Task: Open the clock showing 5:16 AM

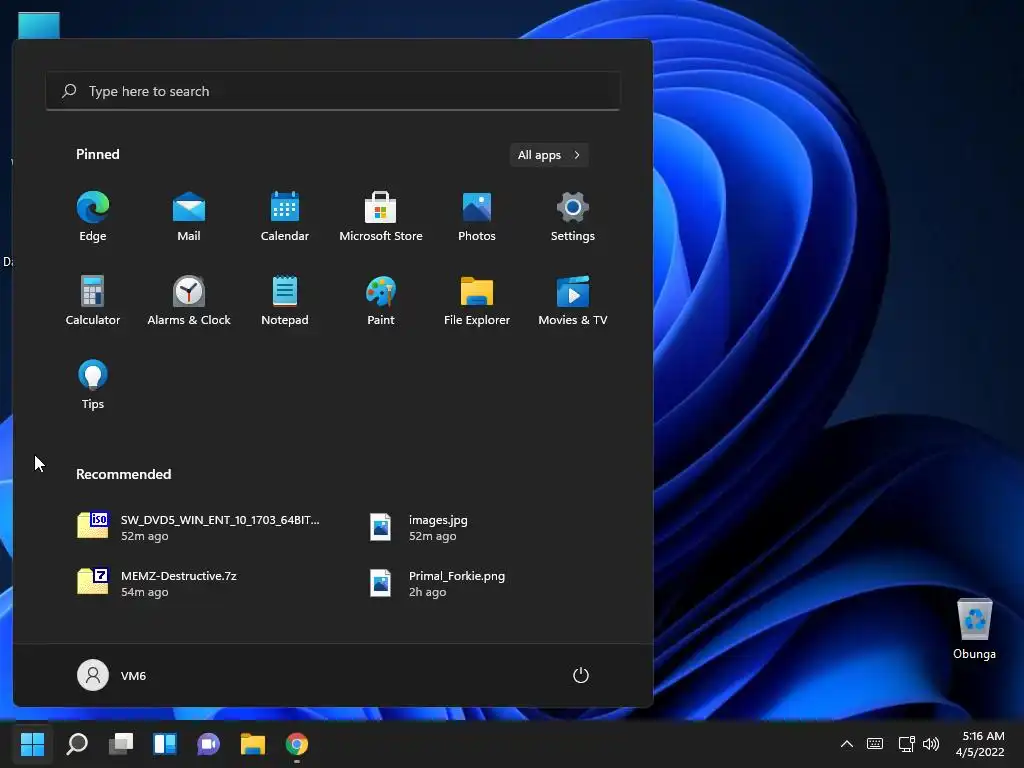Action: tap(980, 744)
